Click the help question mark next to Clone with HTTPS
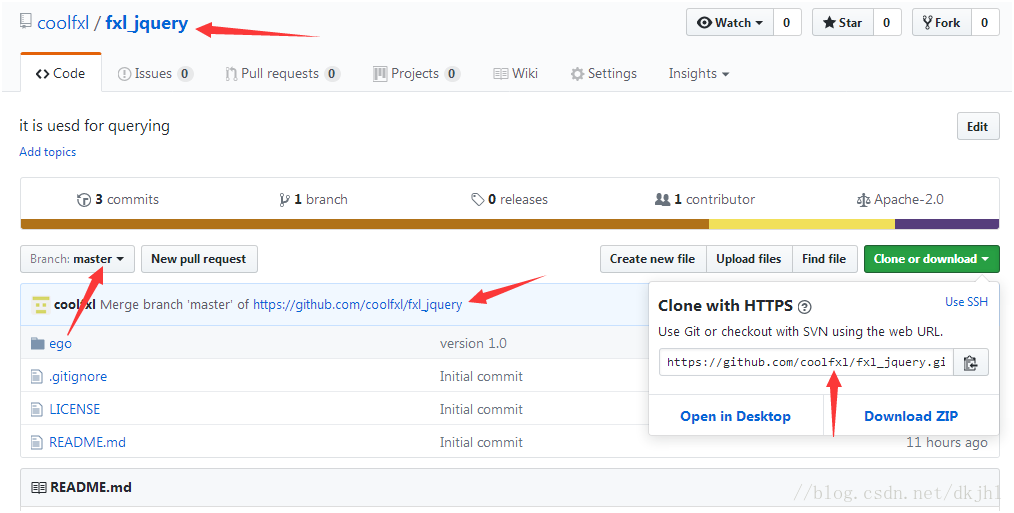This screenshot has width=1014, height=513. [x=804, y=307]
